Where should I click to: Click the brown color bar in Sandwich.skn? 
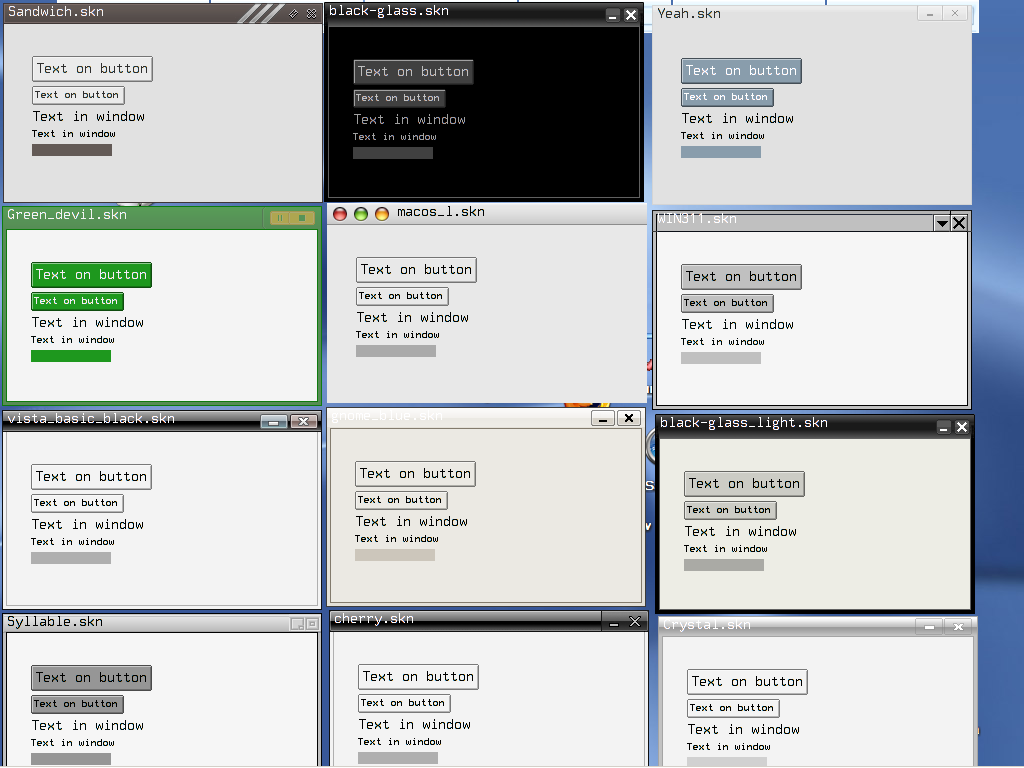[72, 150]
